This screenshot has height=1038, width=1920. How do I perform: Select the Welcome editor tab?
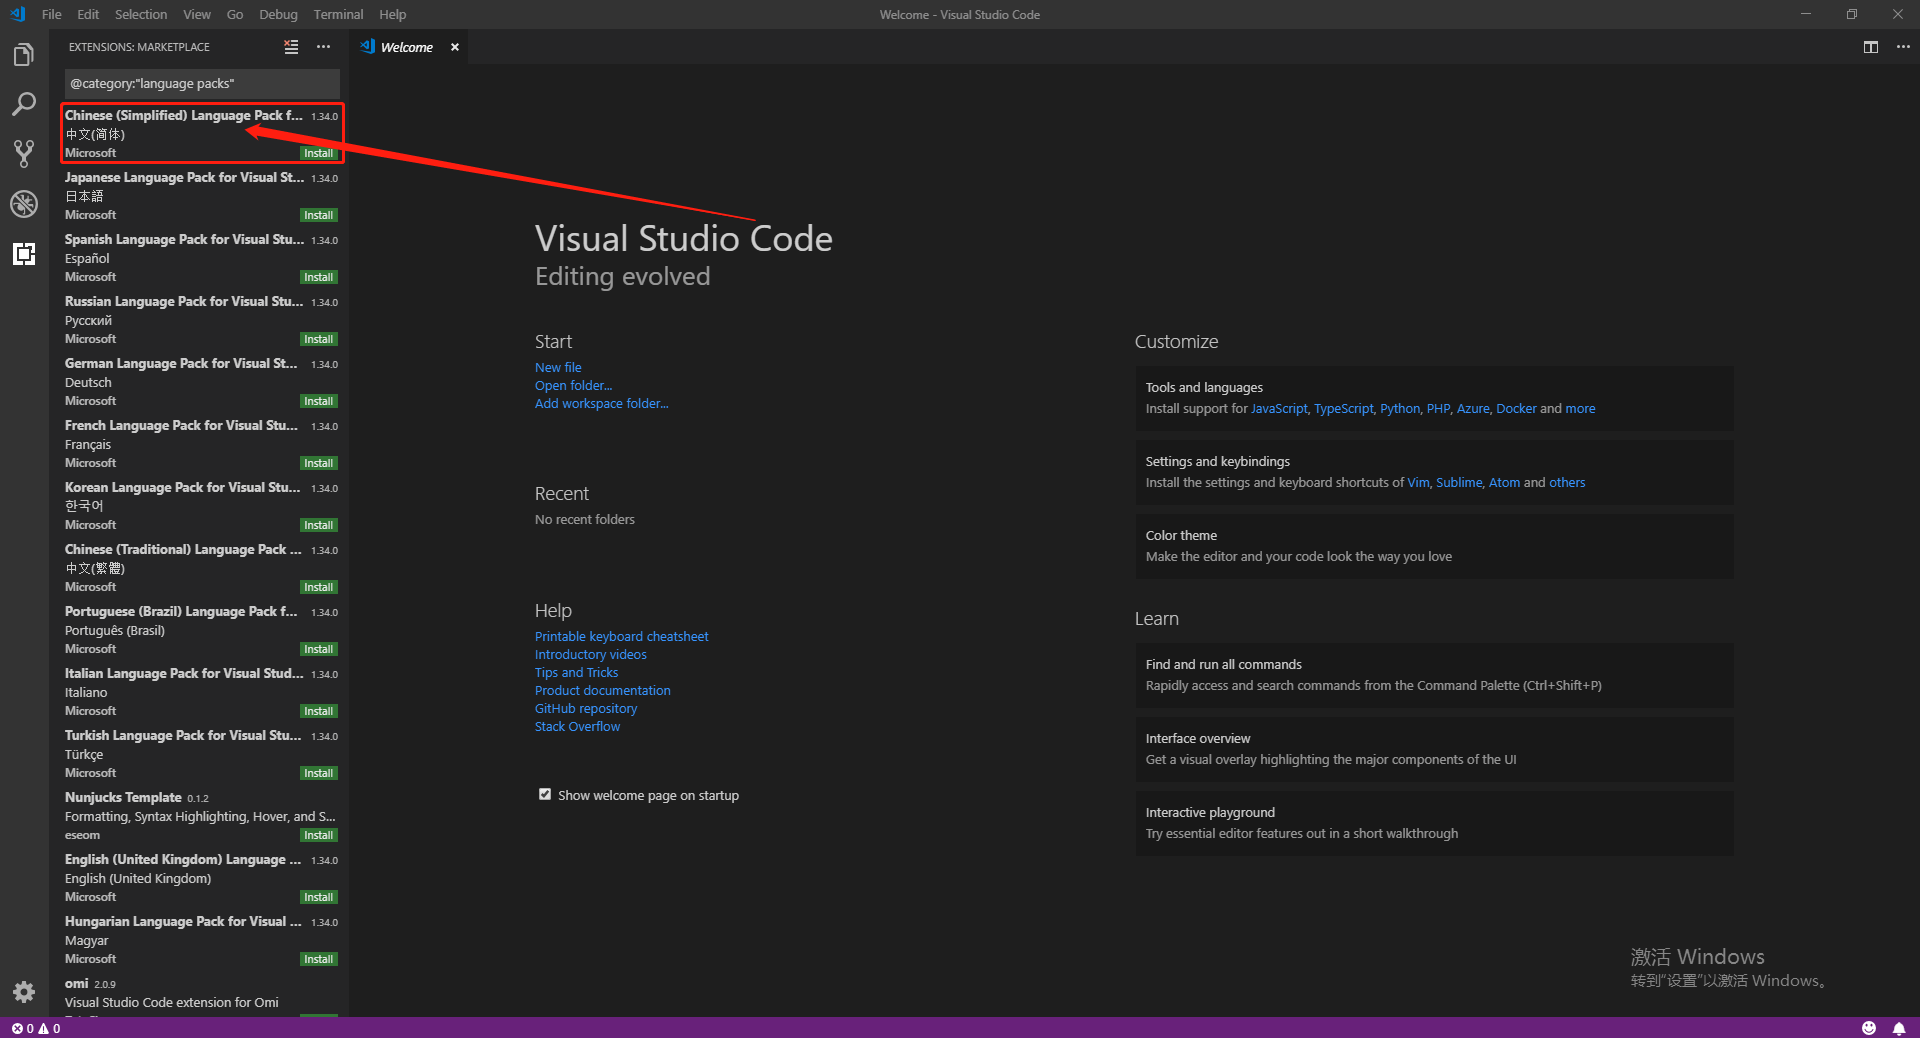coord(406,47)
